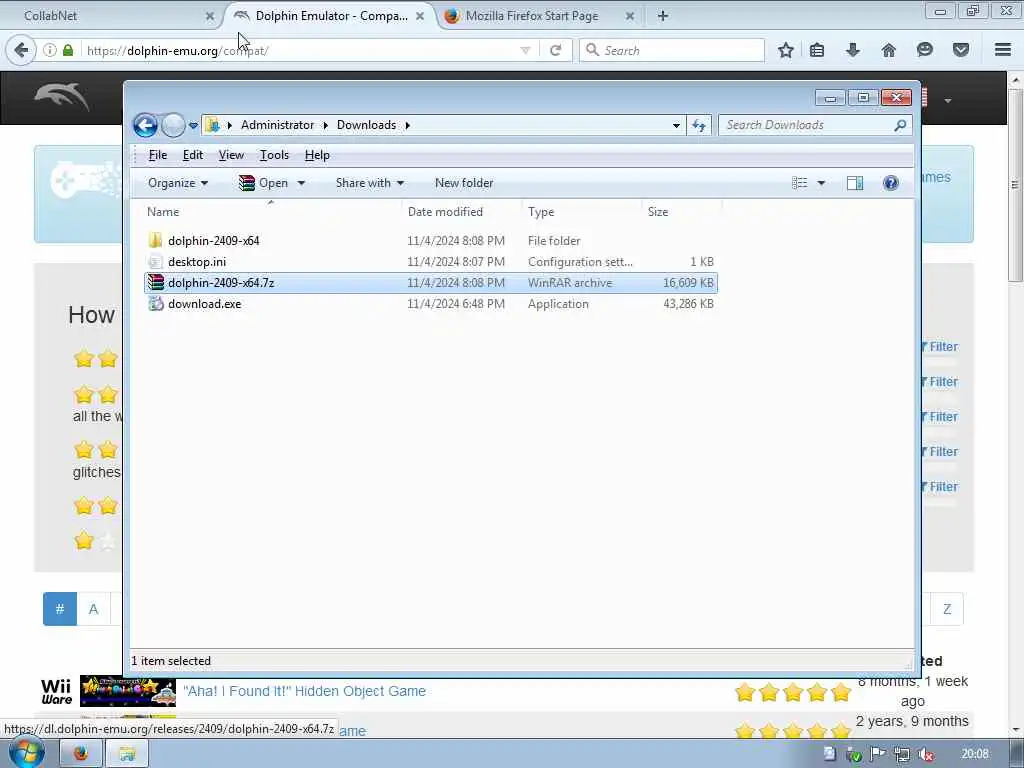Click the Firefox Search box
Image resolution: width=1024 pixels, height=768 pixels.
672,50
